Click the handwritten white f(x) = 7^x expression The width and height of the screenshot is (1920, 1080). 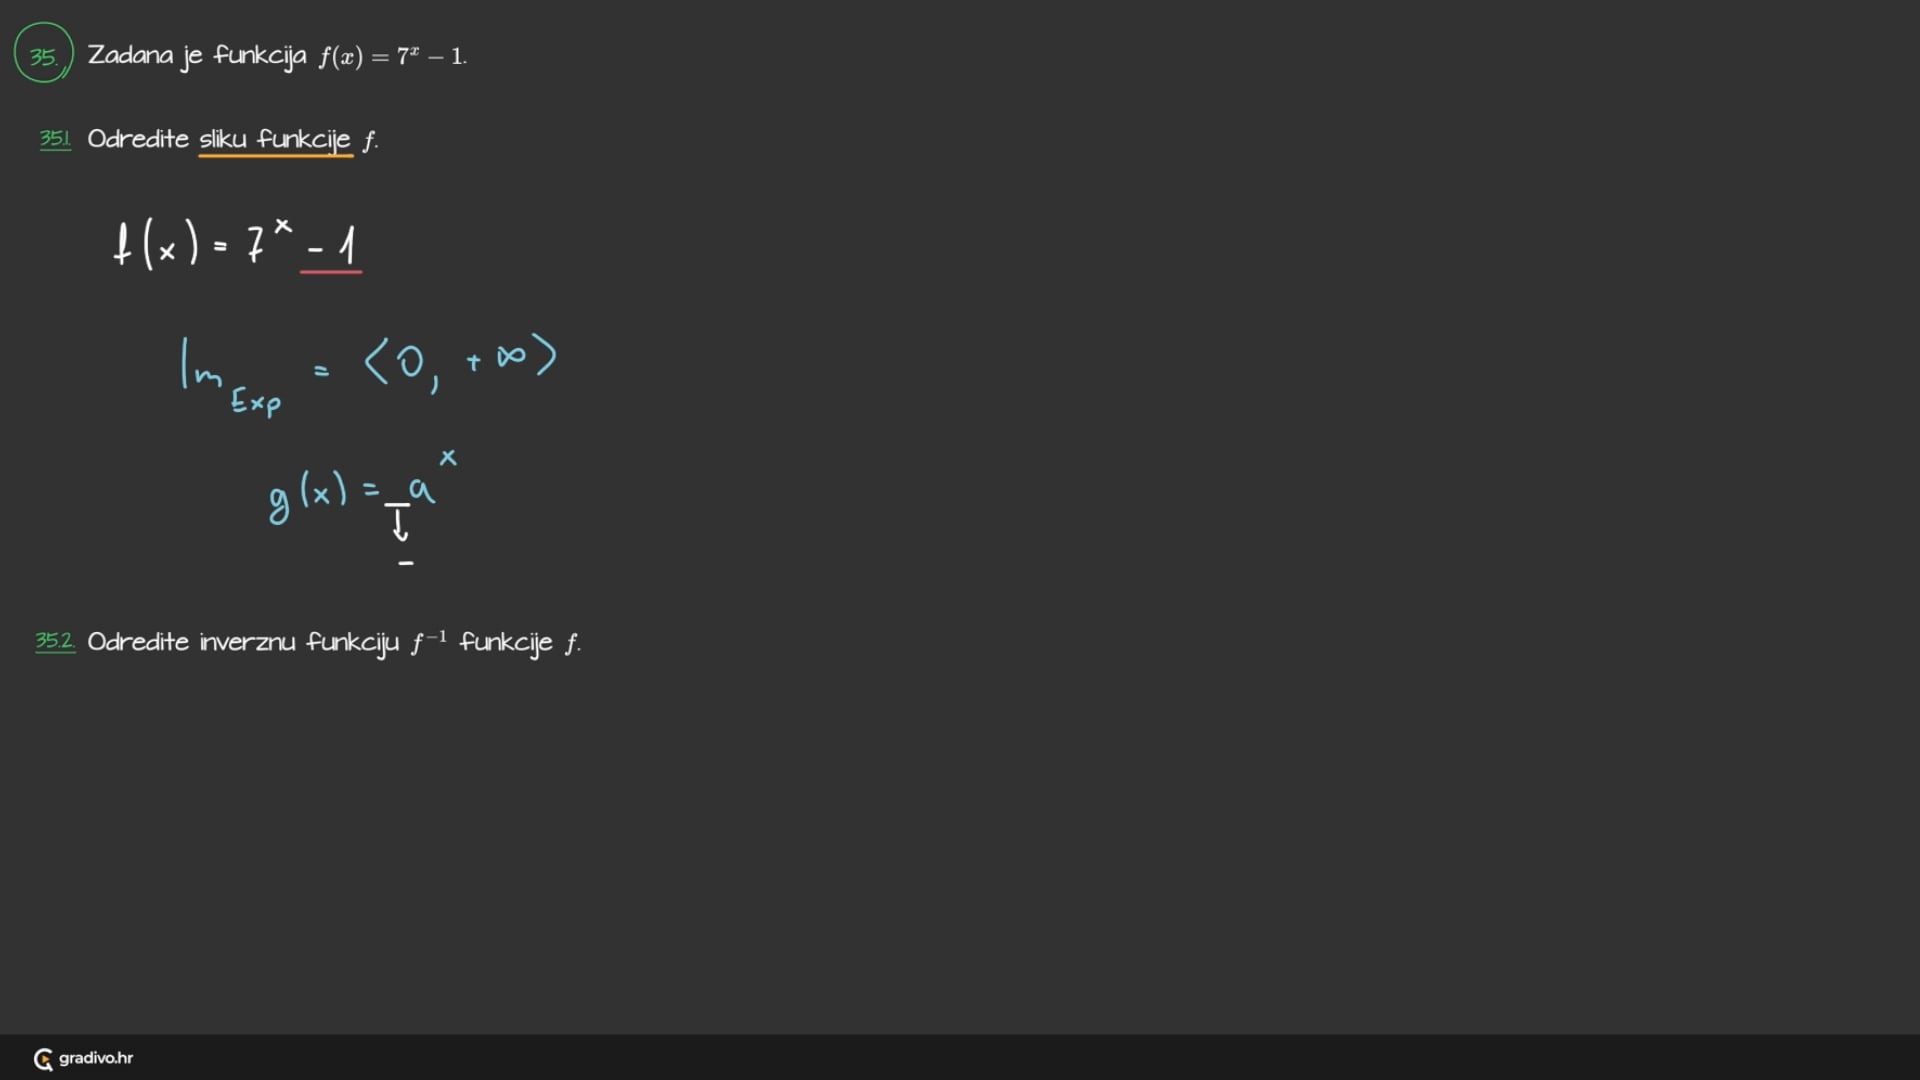[x=200, y=243]
